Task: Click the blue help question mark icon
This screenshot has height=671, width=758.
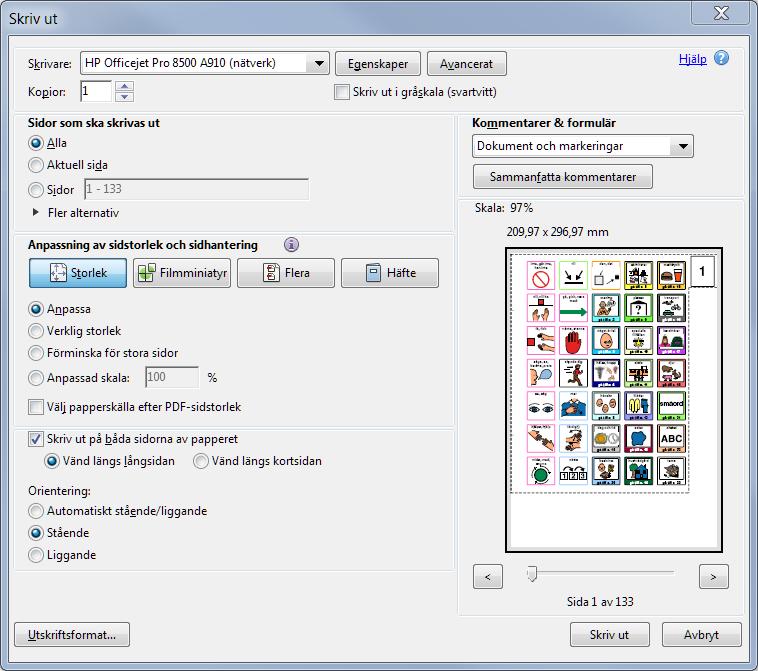Action: (721, 58)
